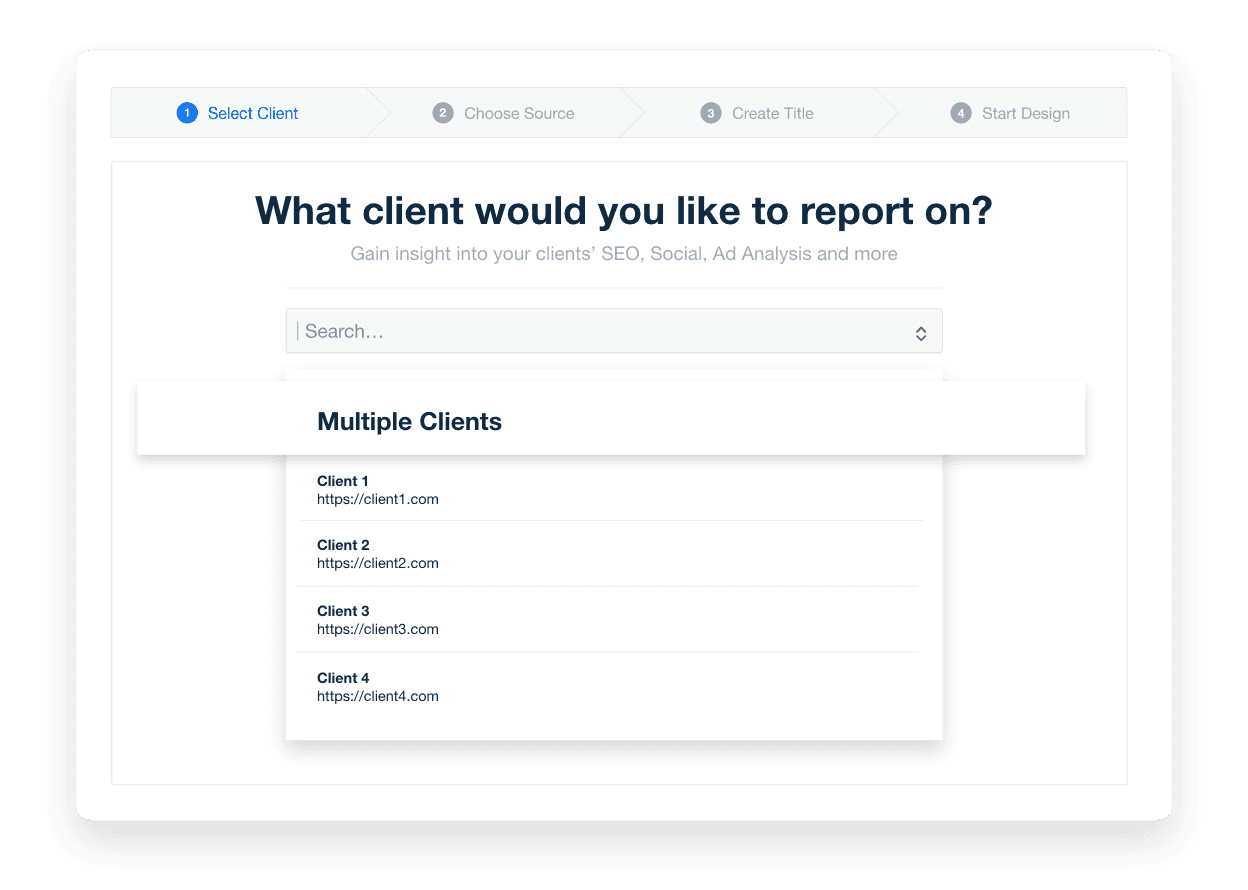Screen dimensions: 1248x890
Task: Select Client 3 from the results
Action: (x=343, y=611)
